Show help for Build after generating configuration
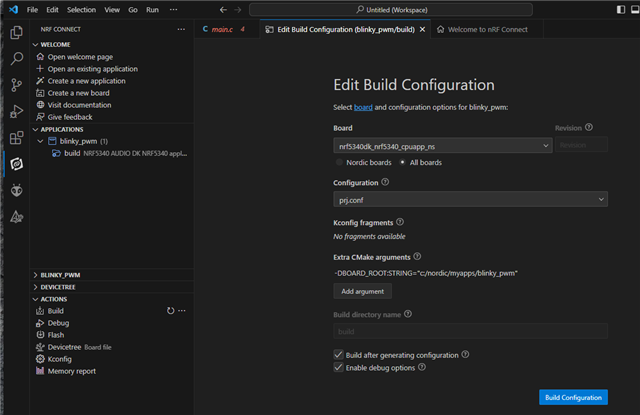640x415 pixels. 465,355
